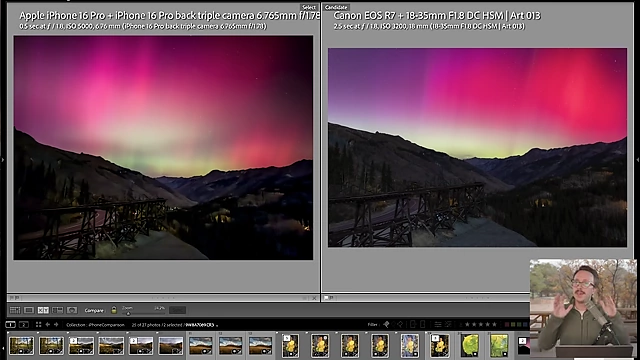Select the pink aurora filmstrip thumbnail
Screen dimensions: 640x360
[x=523, y=345]
